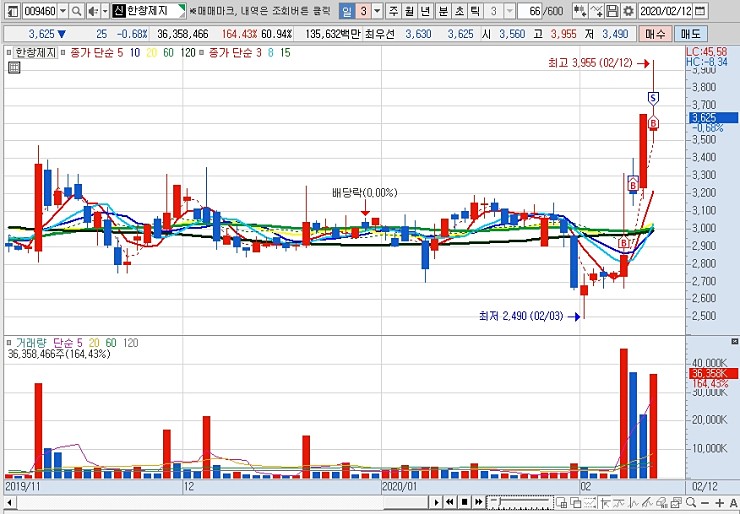The image size is (740, 514).
Task: Click the speaker icon in the top toolbar
Action: tap(93, 11)
